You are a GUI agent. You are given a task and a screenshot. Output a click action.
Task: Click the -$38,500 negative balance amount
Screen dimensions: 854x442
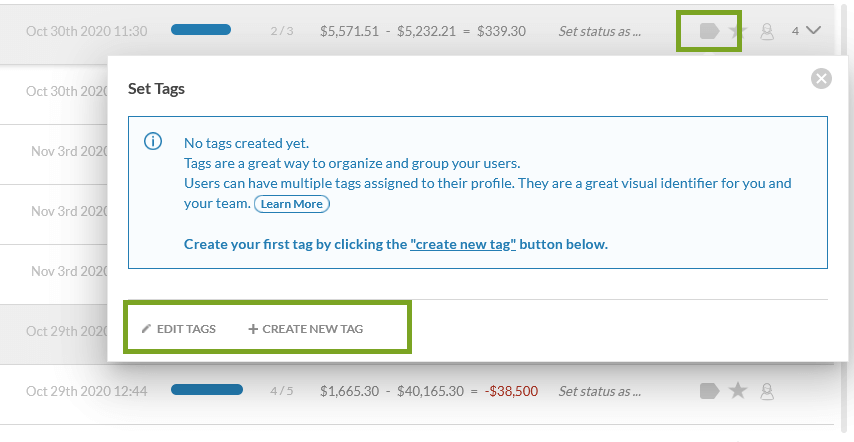pyautogui.click(x=511, y=391)
